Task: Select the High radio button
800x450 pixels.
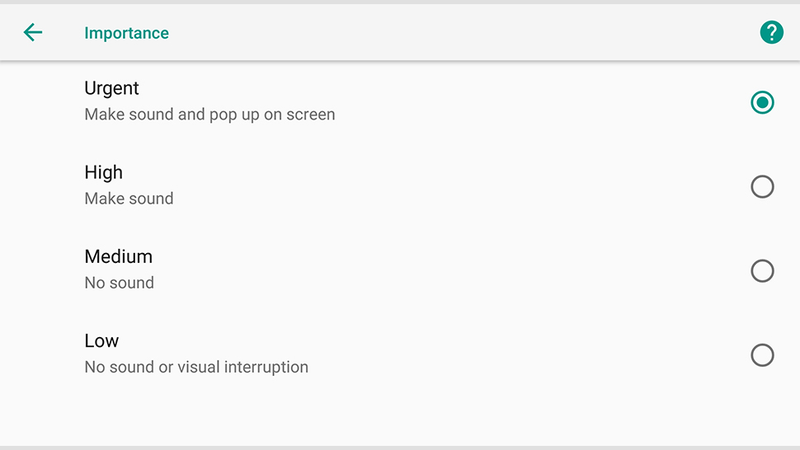Action: click(762, 187)
